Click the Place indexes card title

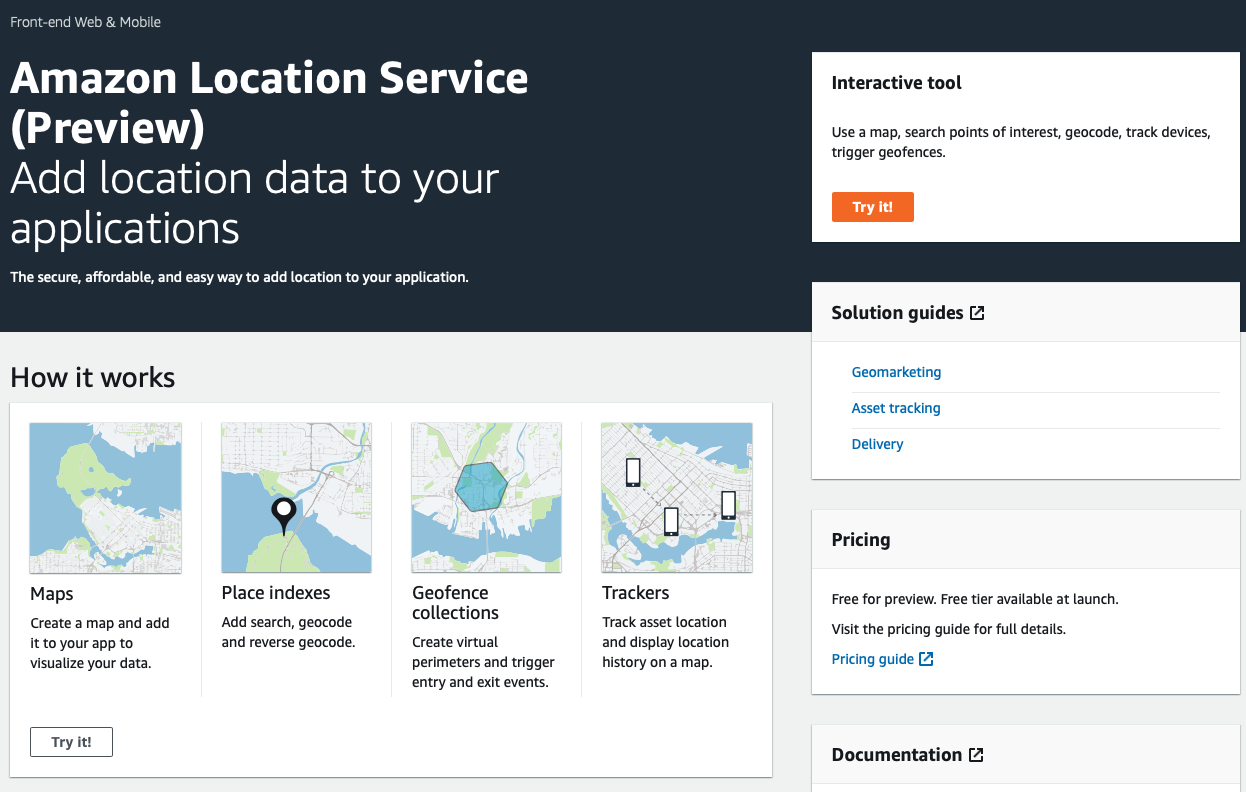coord(276,593)
